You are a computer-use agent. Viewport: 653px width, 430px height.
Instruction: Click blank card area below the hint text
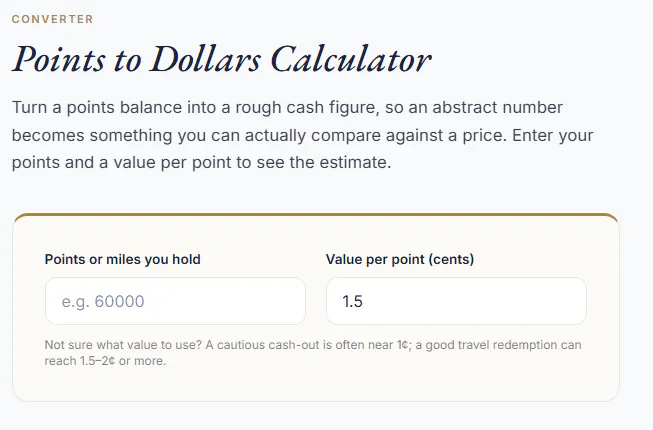click(316, 384)
